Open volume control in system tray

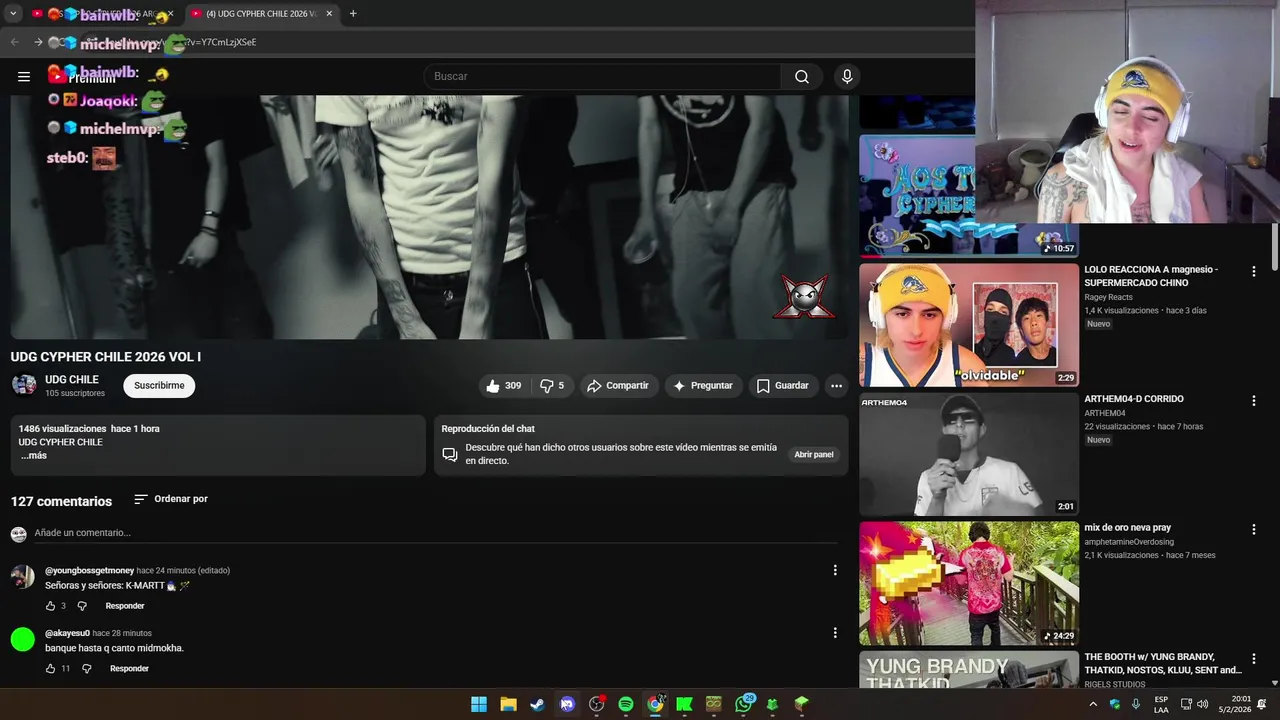[1203, 704]
